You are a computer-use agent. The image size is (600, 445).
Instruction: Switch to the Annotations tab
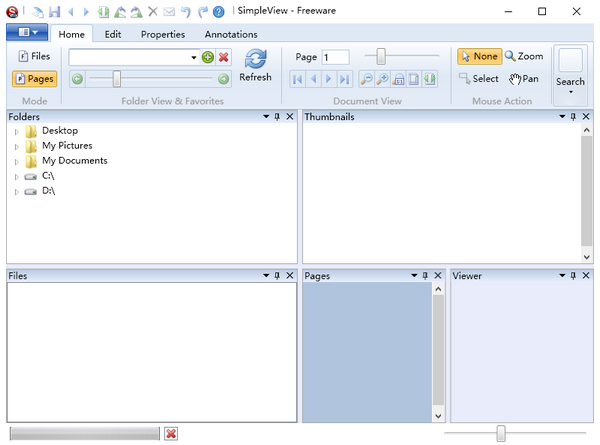click(x=230, y=34)
